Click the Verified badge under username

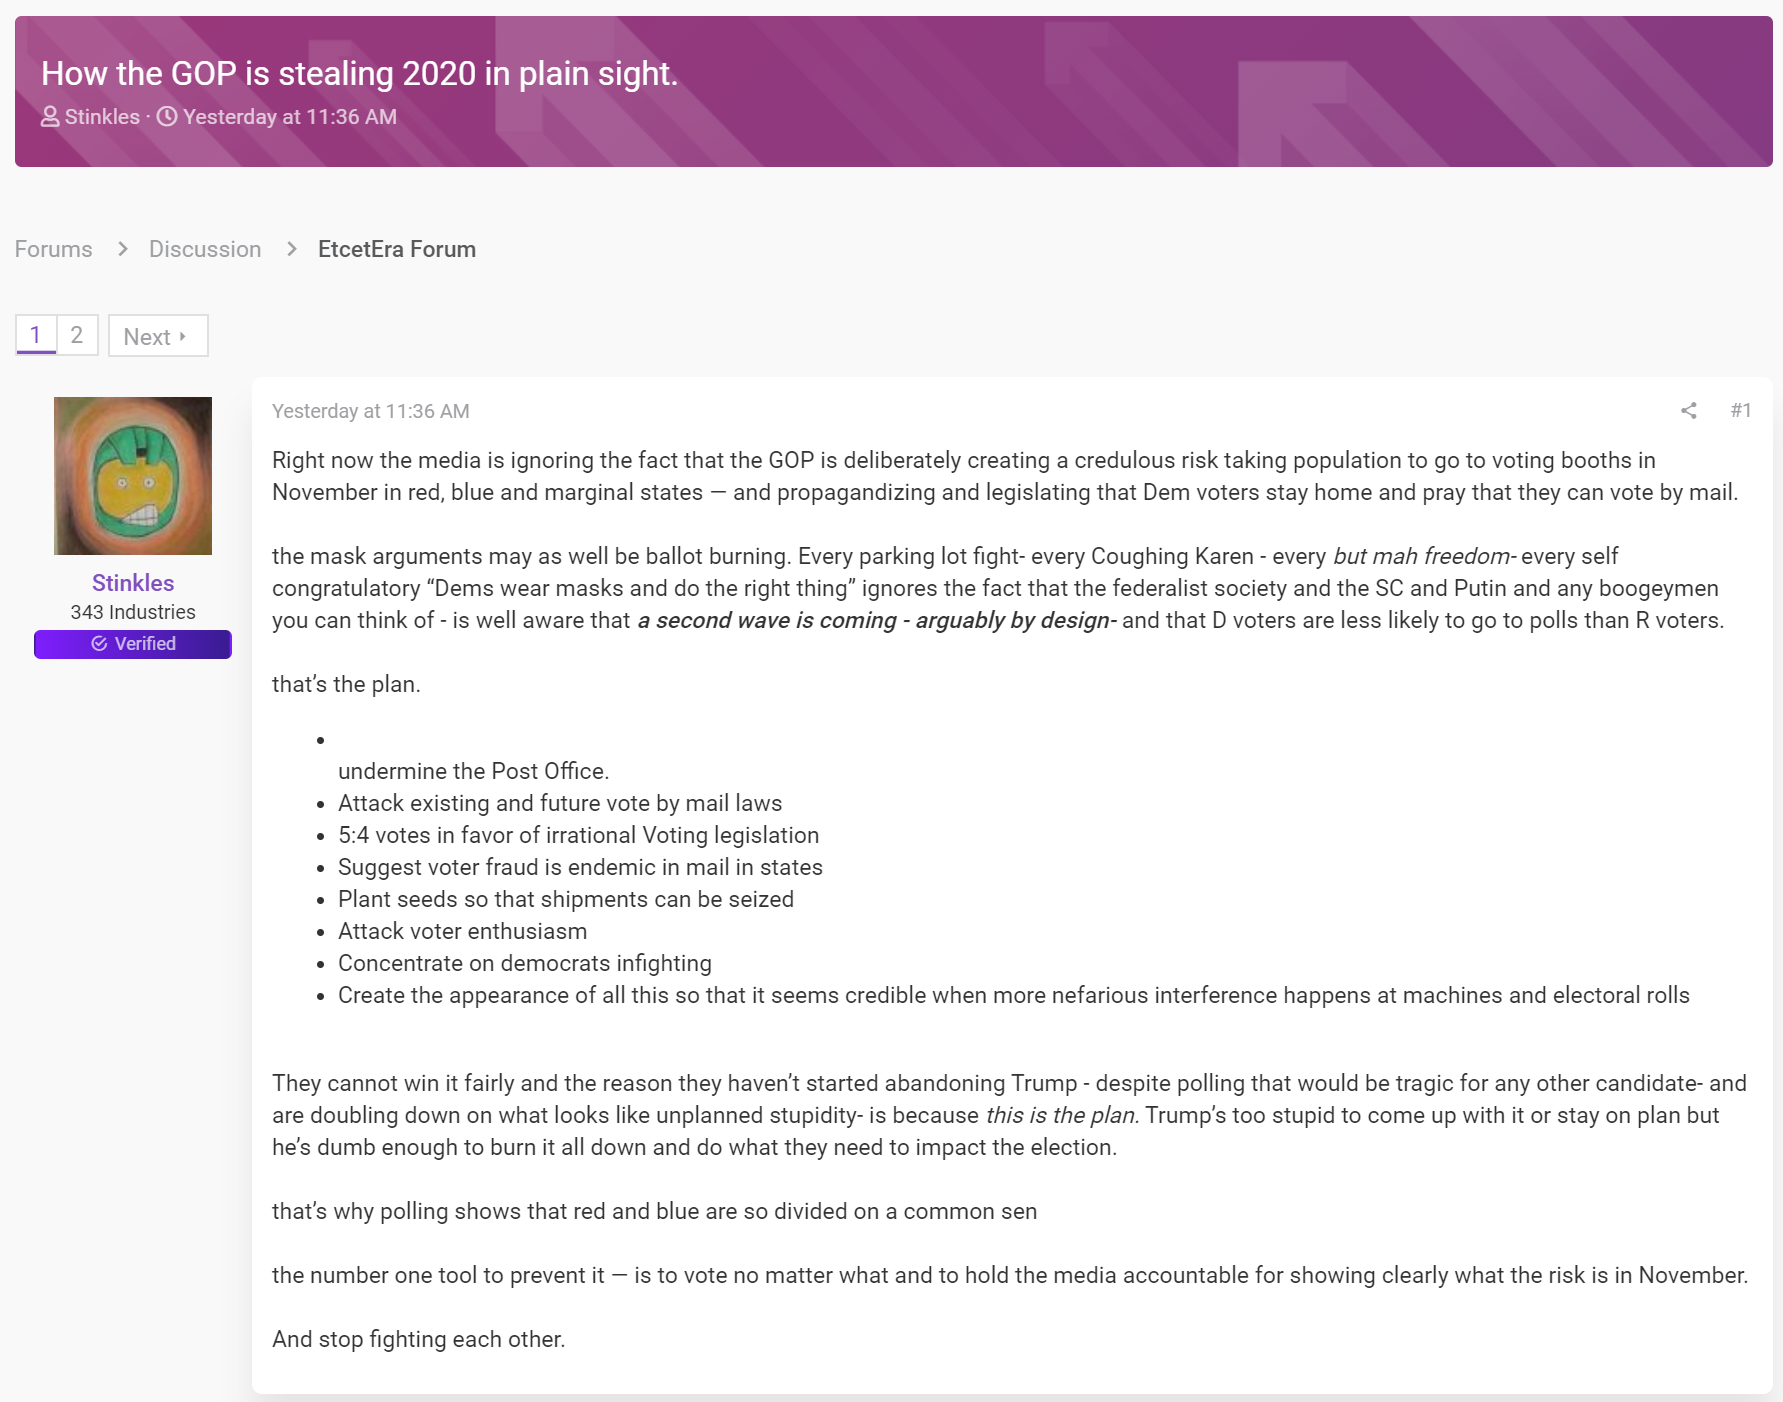pos(133,644)
